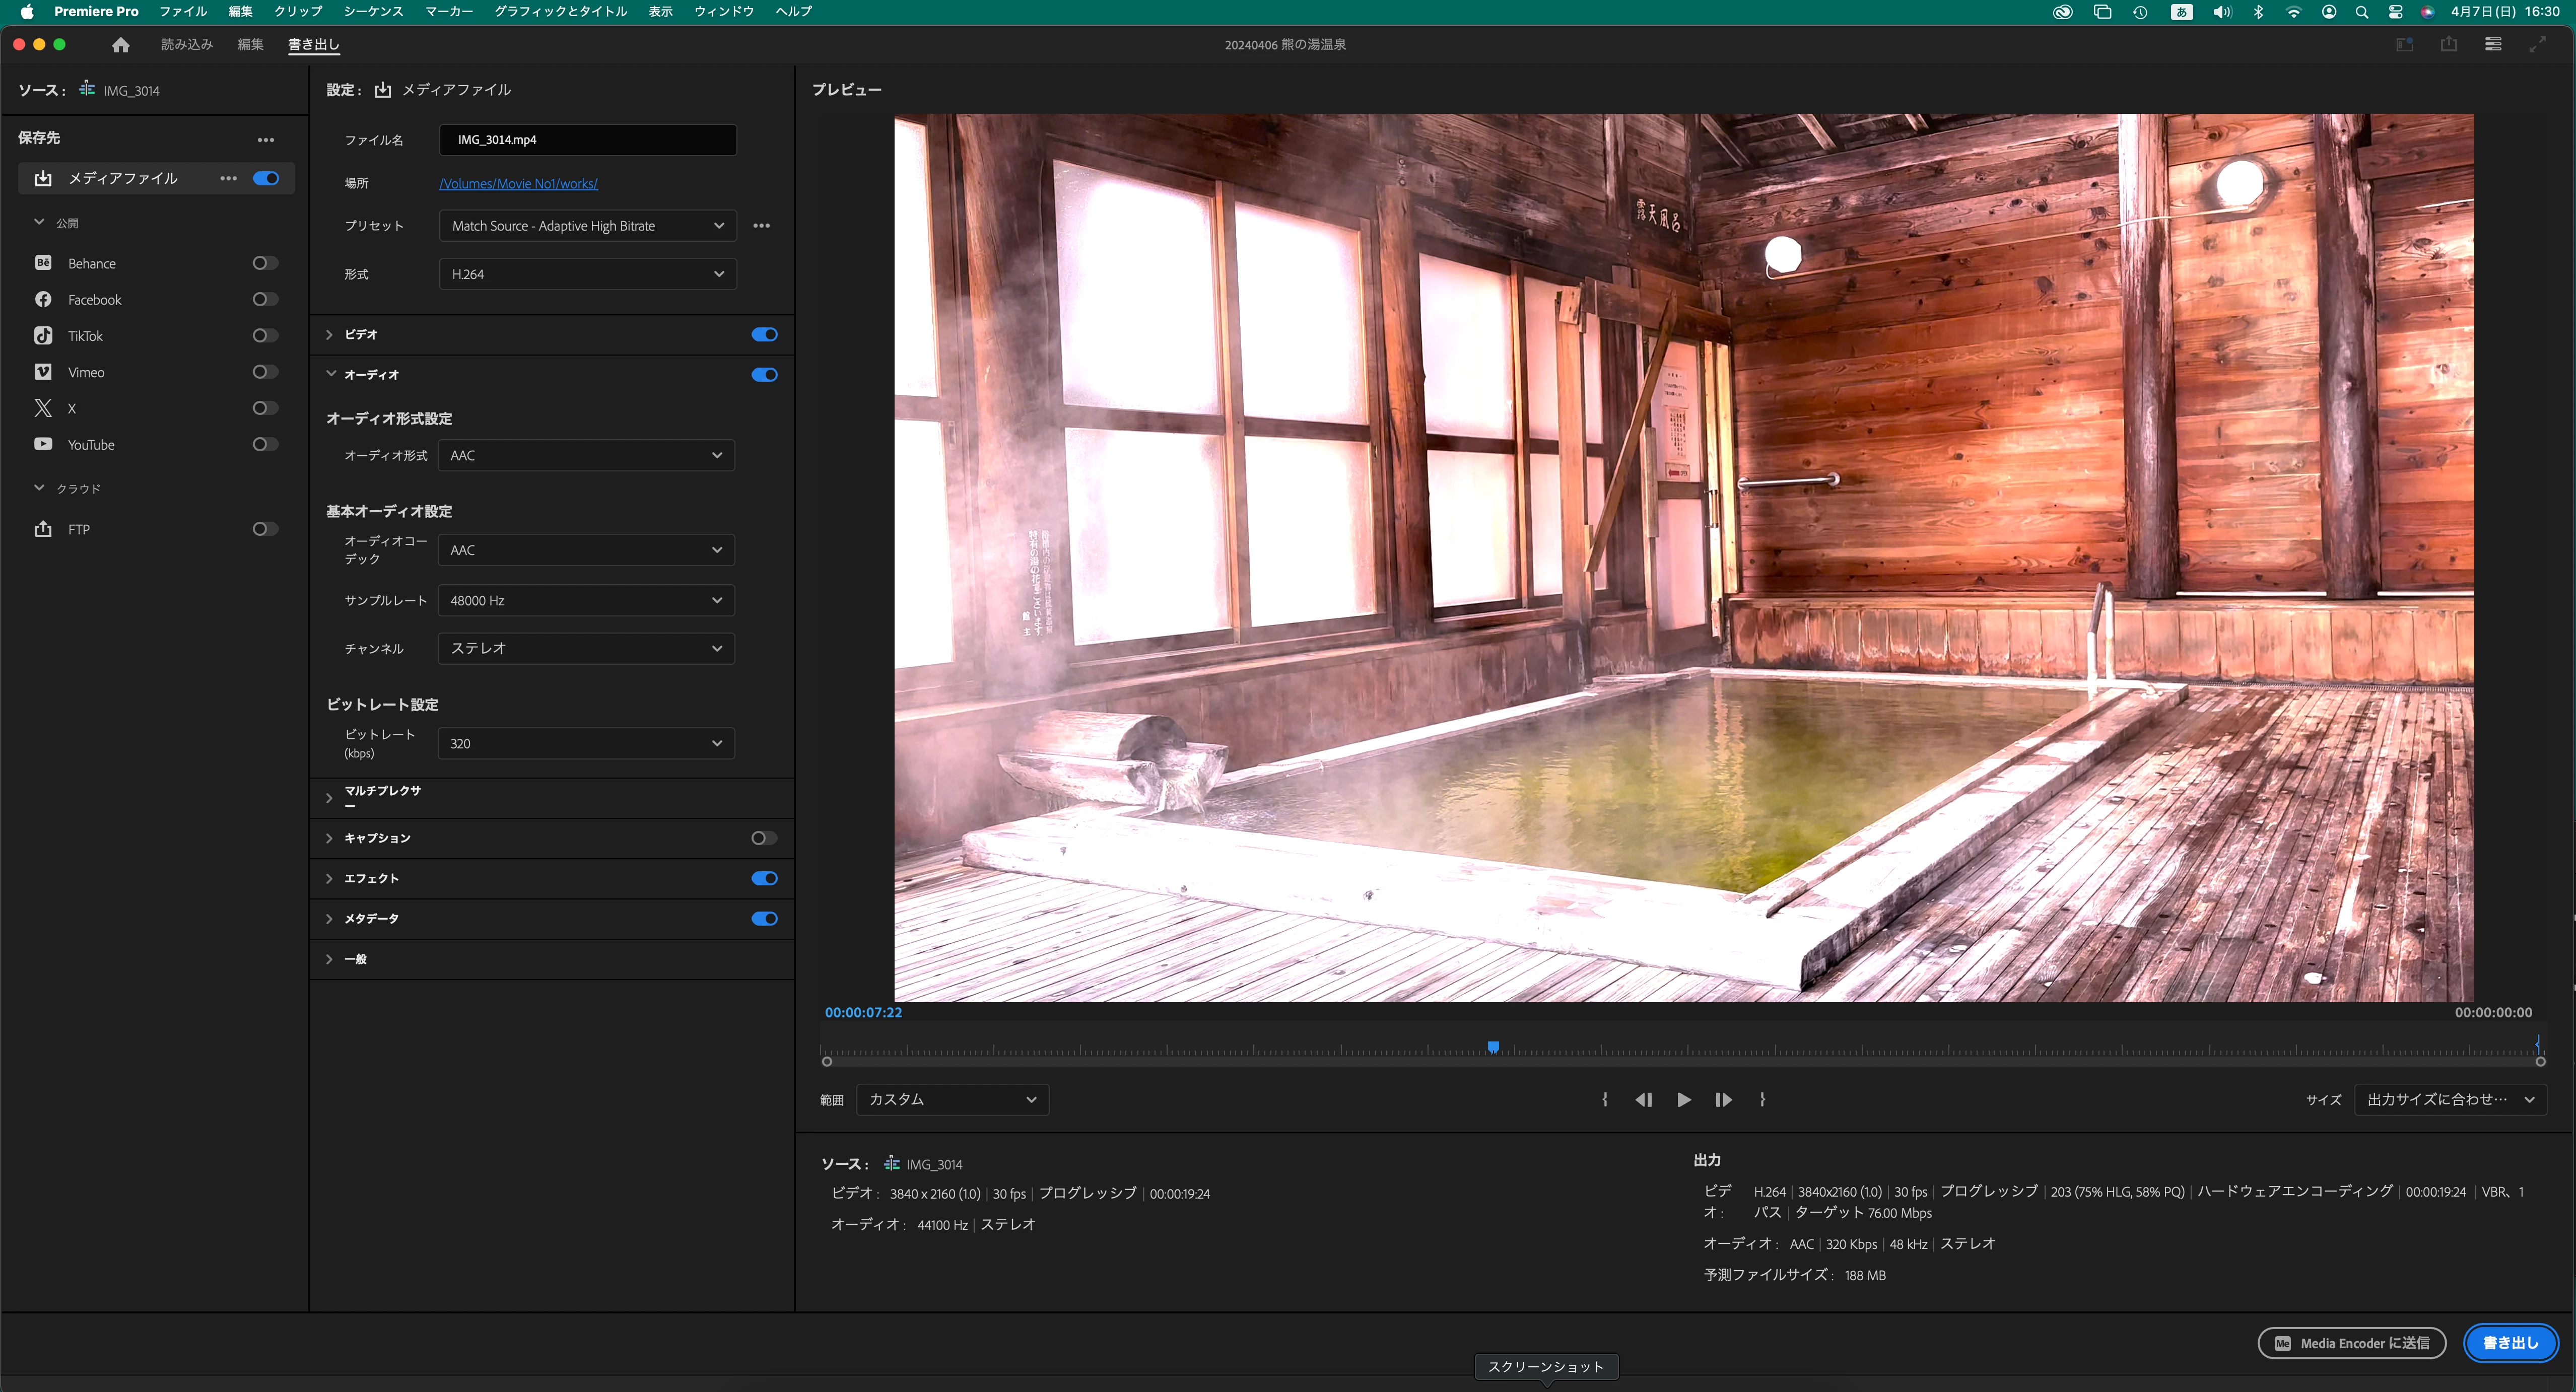
Task: Click the blue playhead on preview timeline
Action: pos(1493,1046)
